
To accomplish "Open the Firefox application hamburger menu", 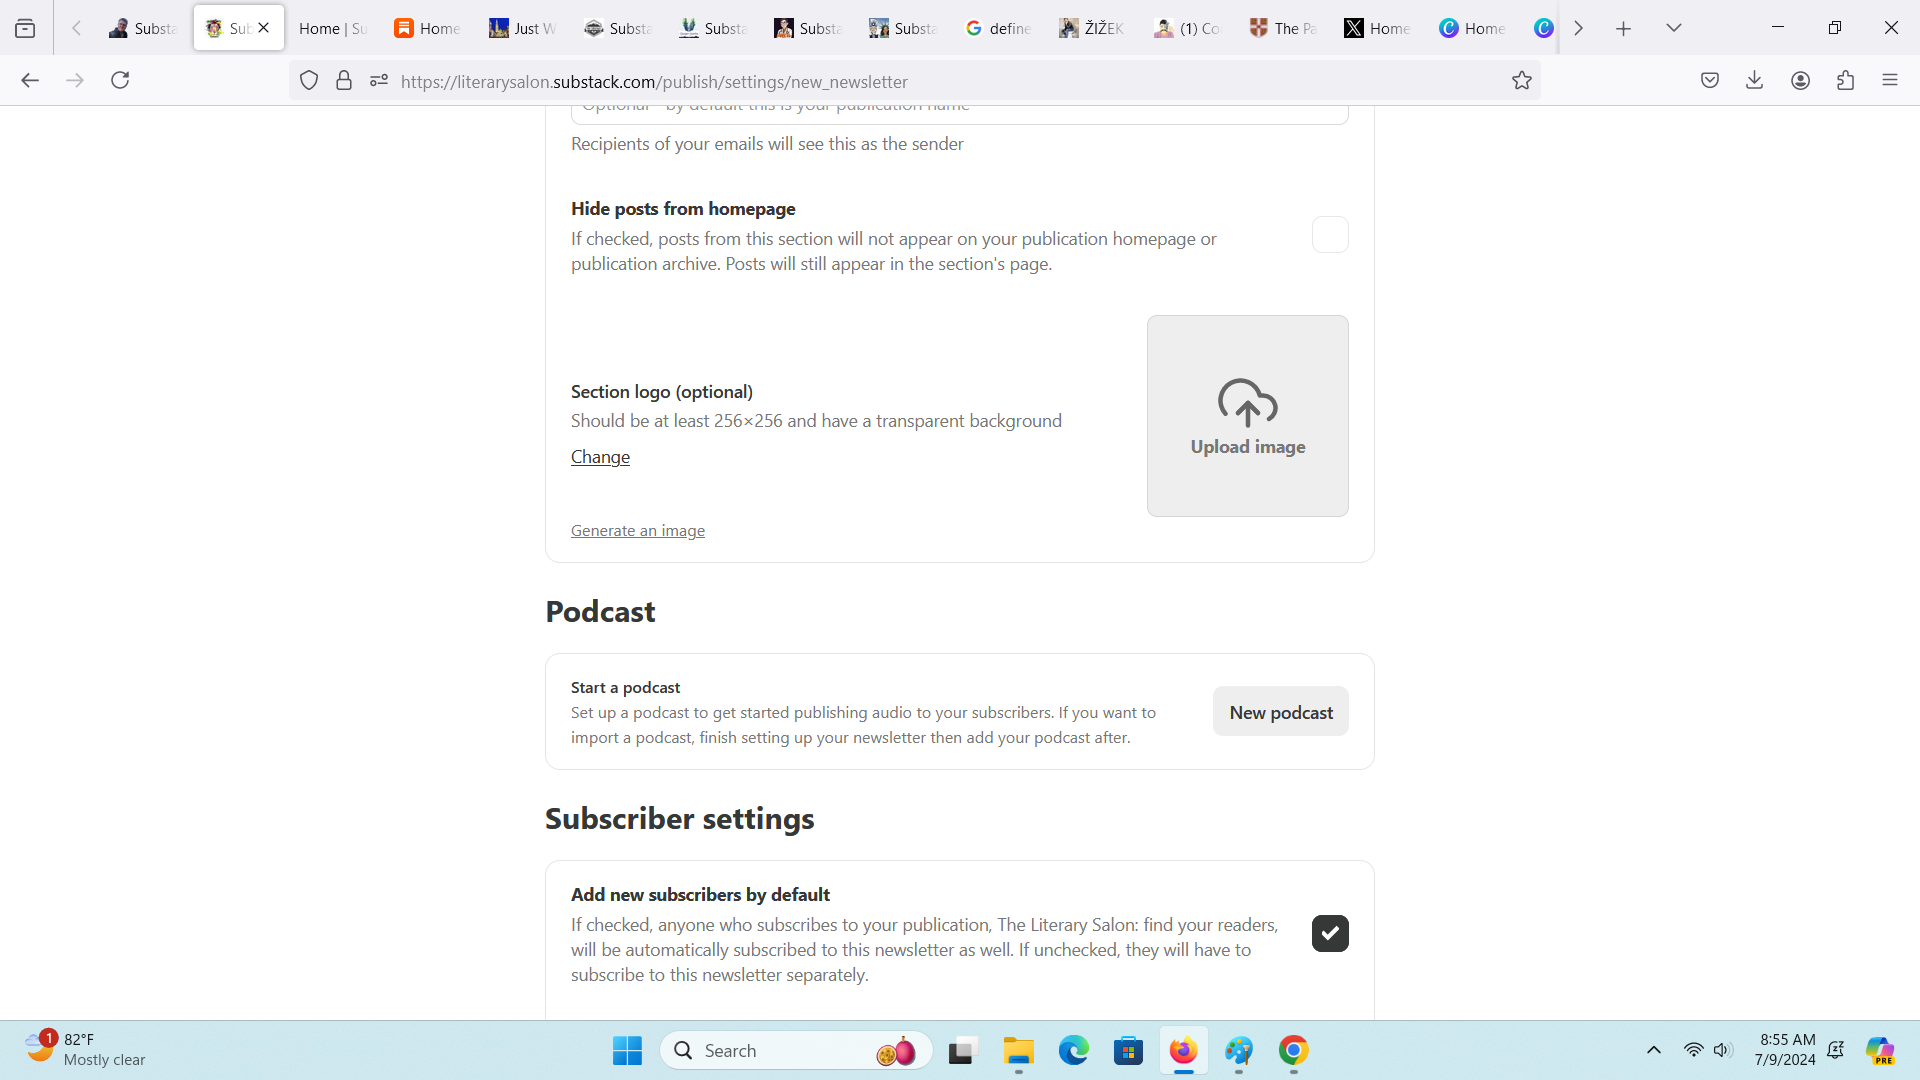I will click(x=1889, y=80).
